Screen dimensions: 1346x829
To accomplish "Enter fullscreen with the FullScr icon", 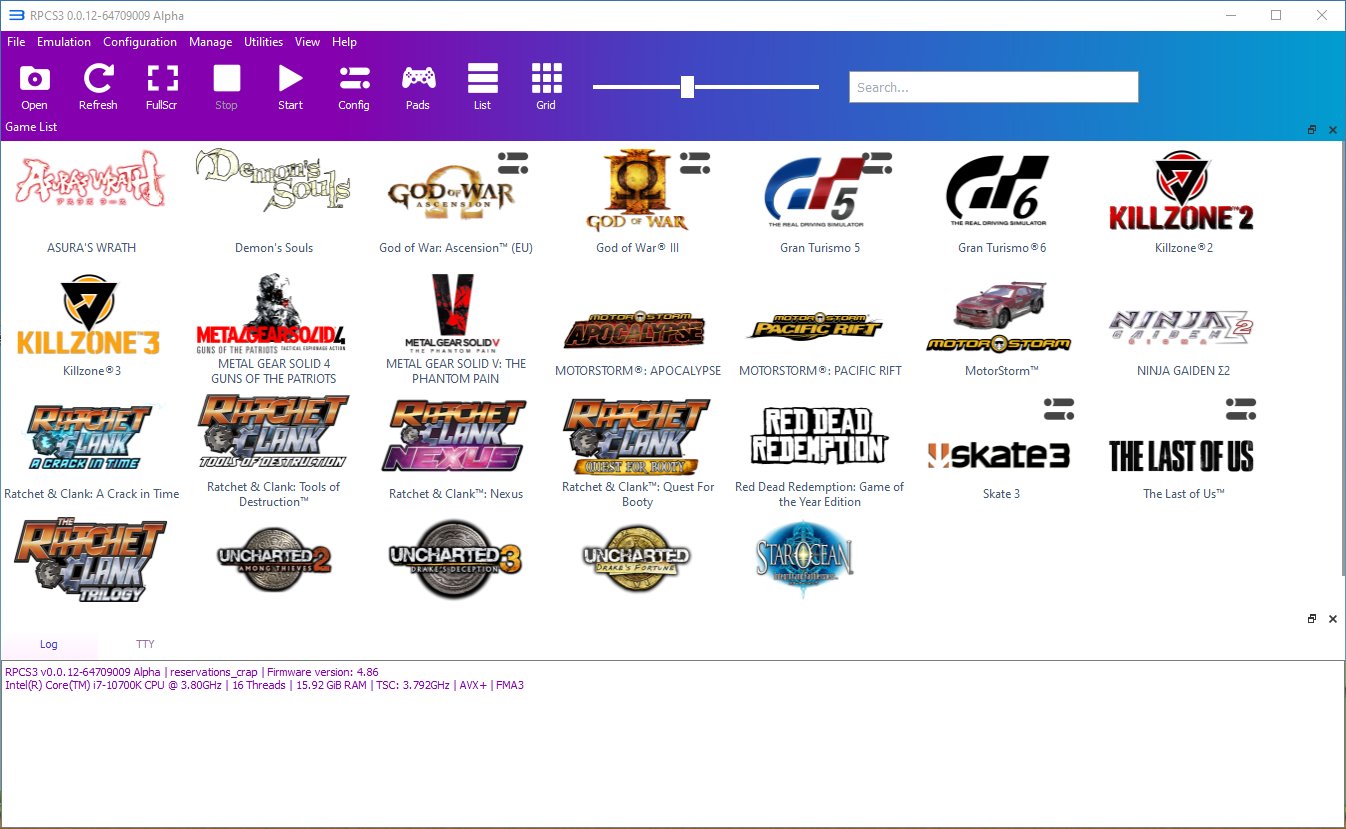I will click(x=161, y=85).
